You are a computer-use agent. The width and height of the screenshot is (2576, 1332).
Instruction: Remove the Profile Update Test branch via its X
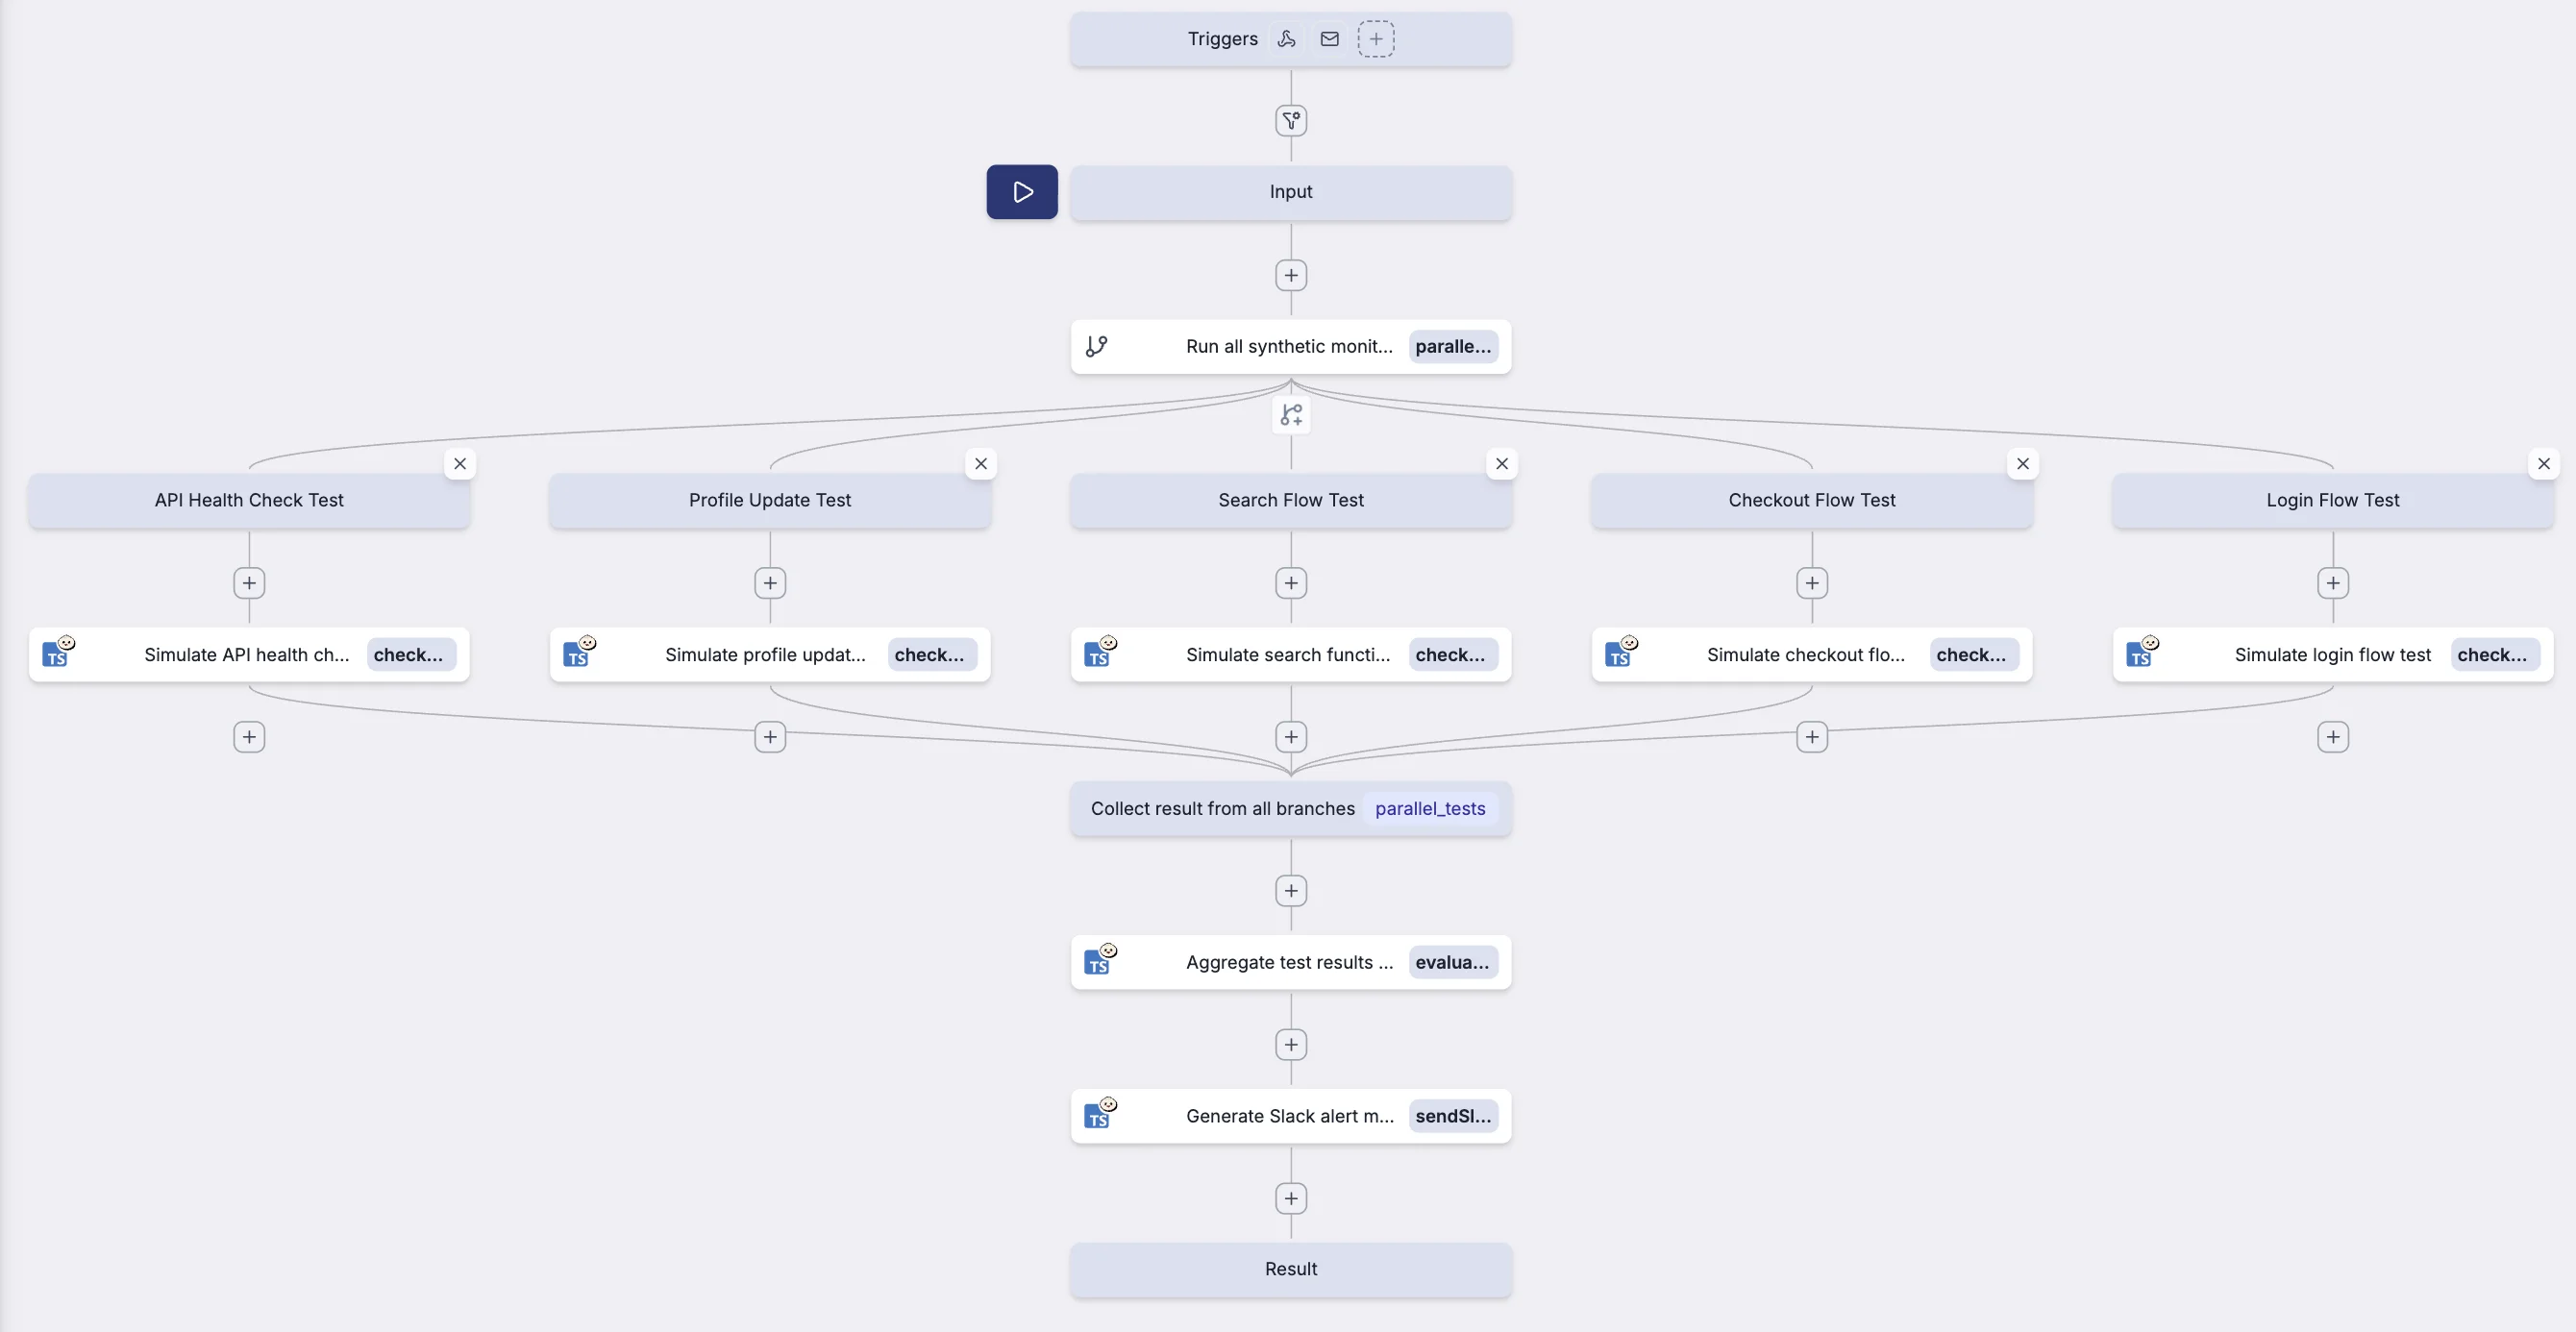(x=981, y=463)
